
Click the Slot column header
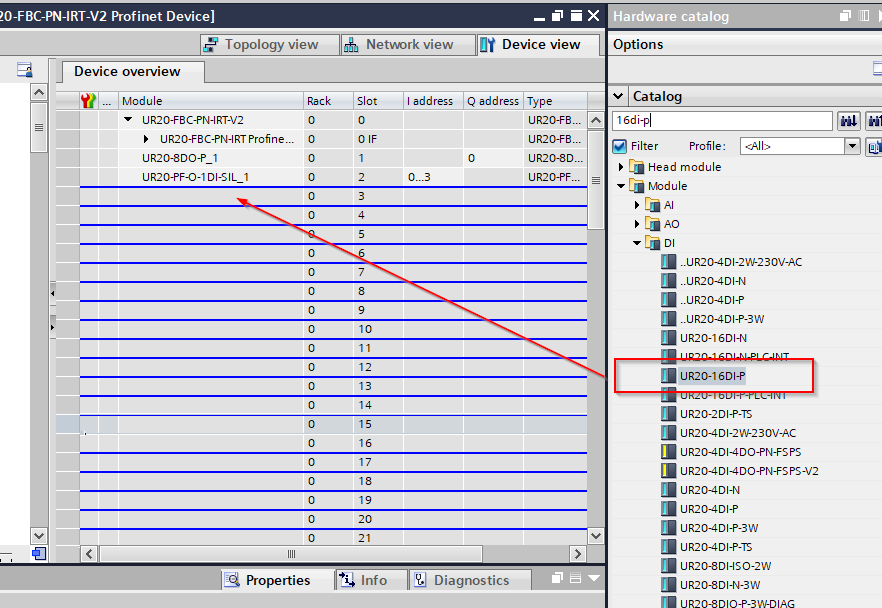tap(378, 101)
